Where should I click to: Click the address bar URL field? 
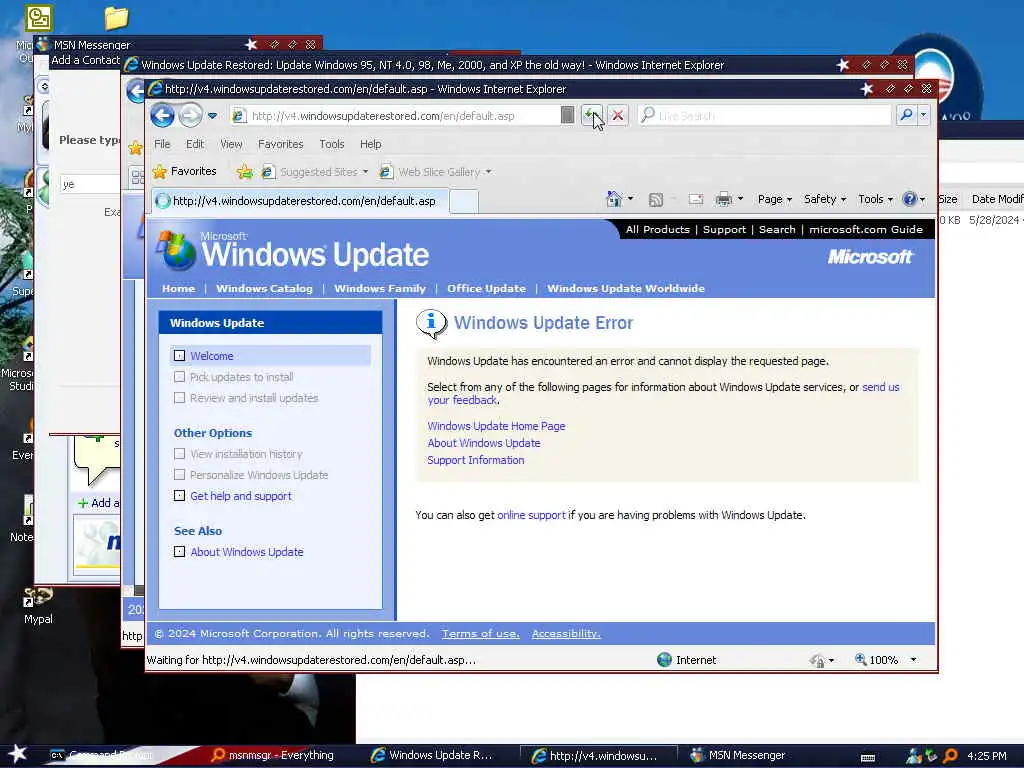(x=396, y=116)
